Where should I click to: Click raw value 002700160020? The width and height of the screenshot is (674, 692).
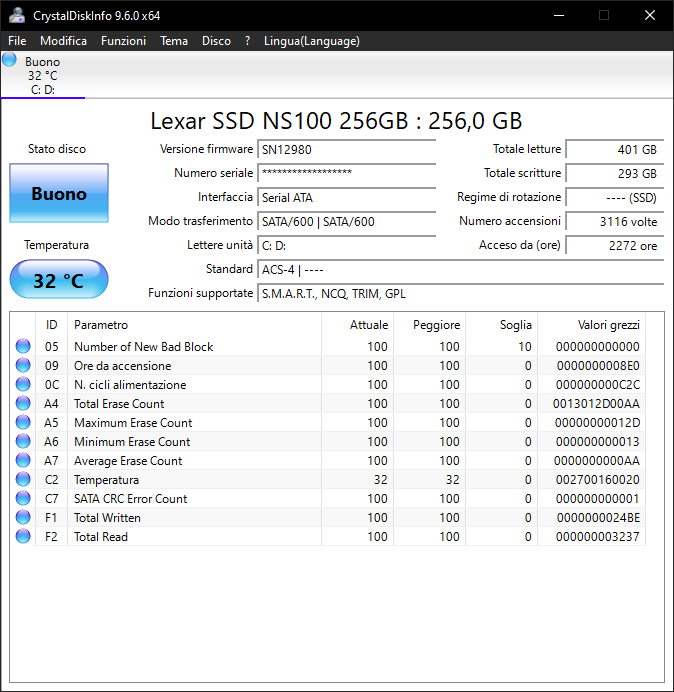click(598, 479)
